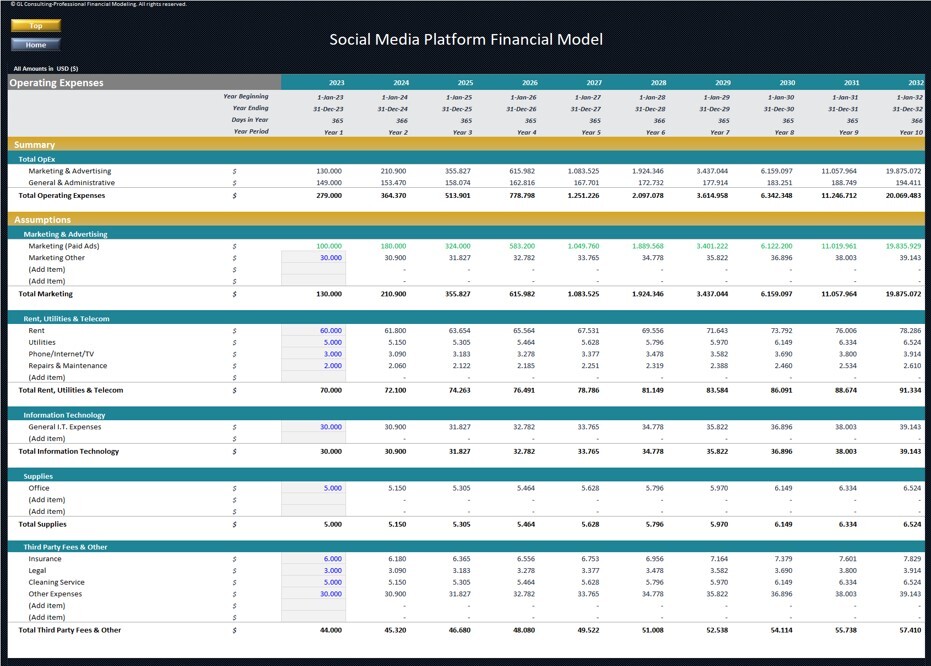Select the Repairs & Maintenance 2.000 input cell
Viewport: 931px width, 666px height.
(313, 366)
